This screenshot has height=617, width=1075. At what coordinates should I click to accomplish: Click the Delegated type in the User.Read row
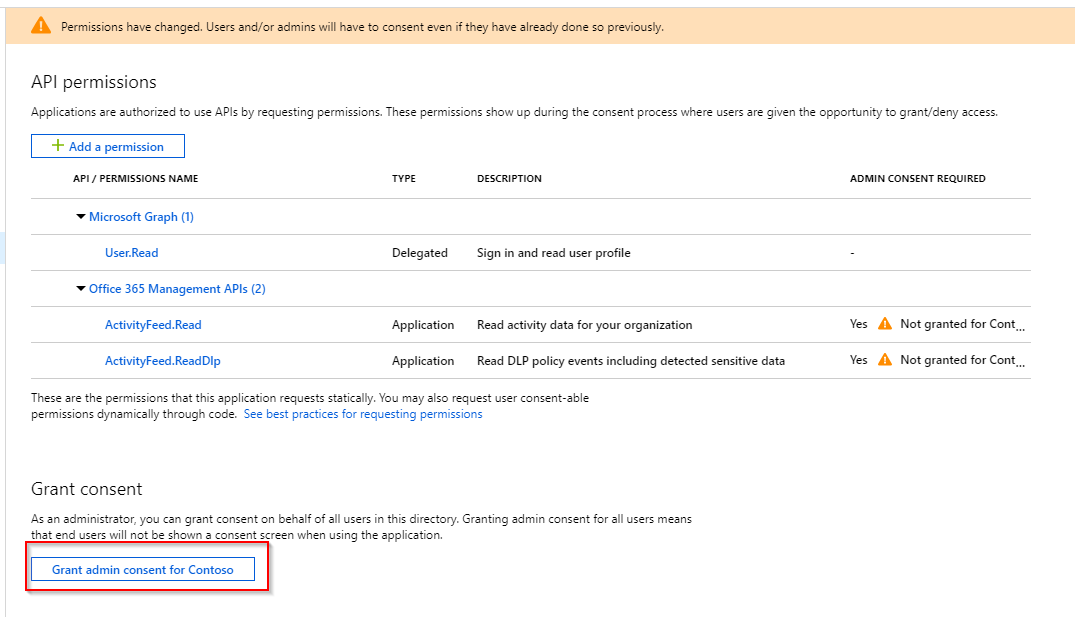pos(420,252)
